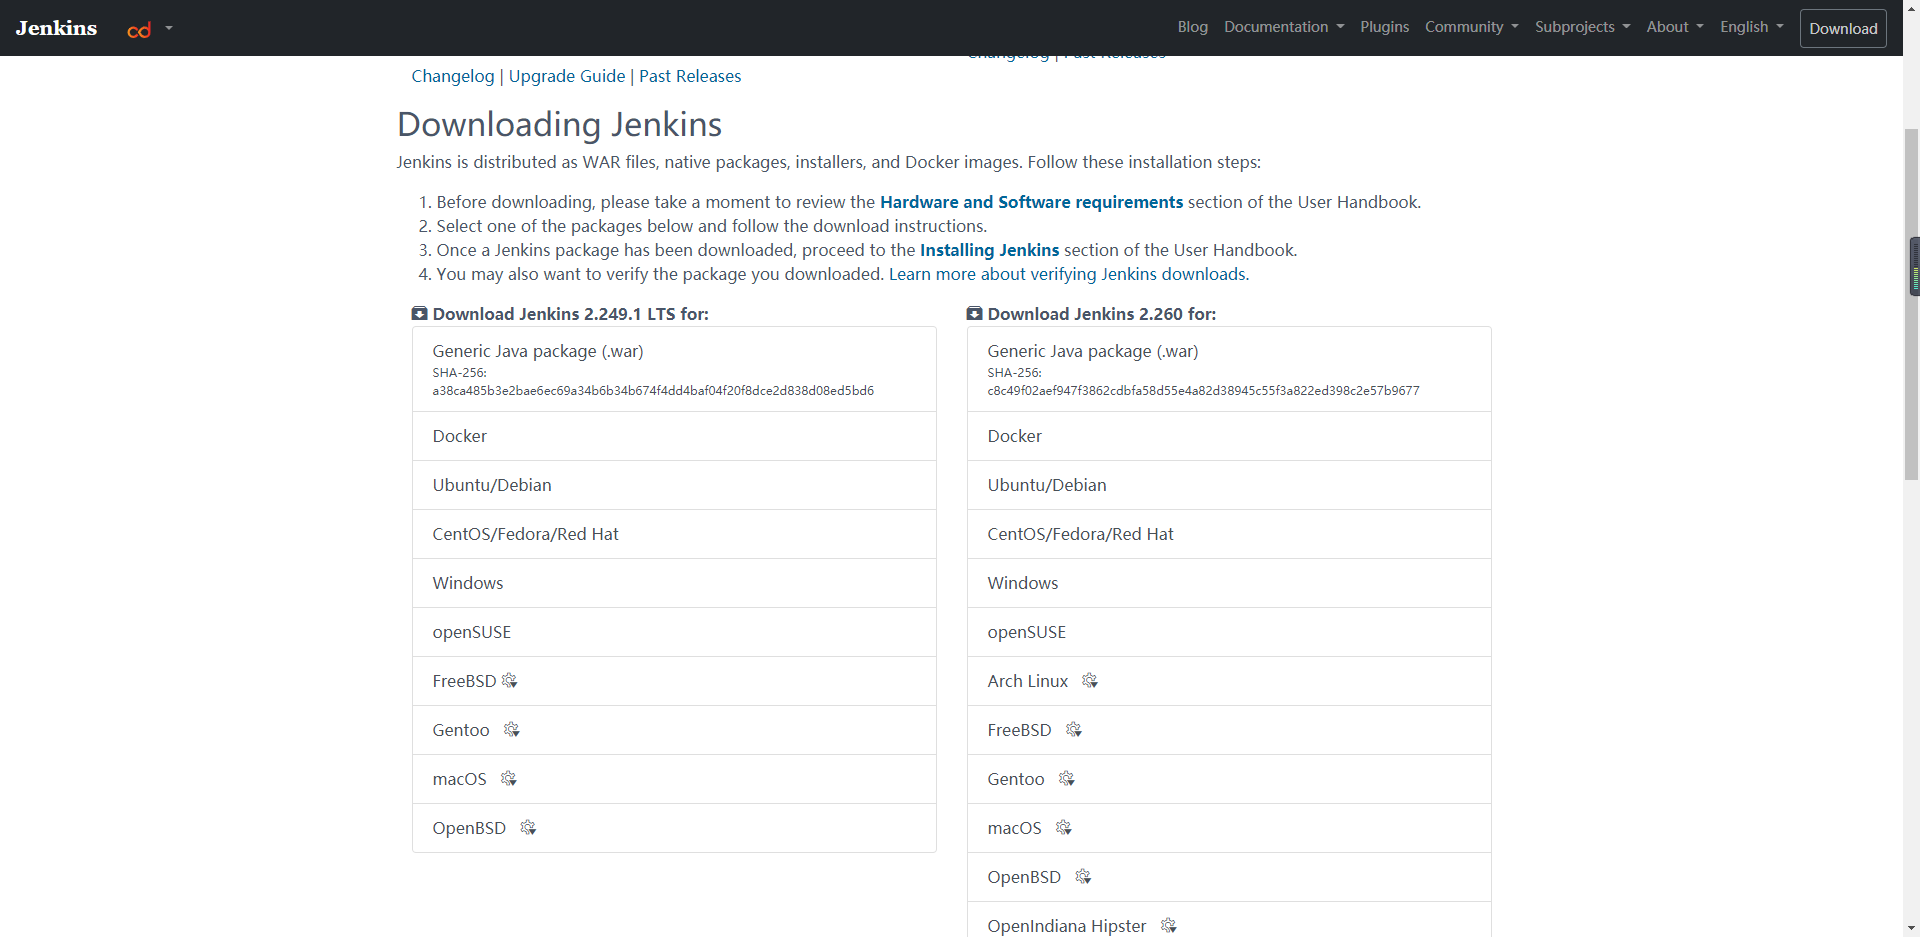Click the Download button in the navbar
The height and width of the screenshot is (937, 1920).
(1843, 28)
